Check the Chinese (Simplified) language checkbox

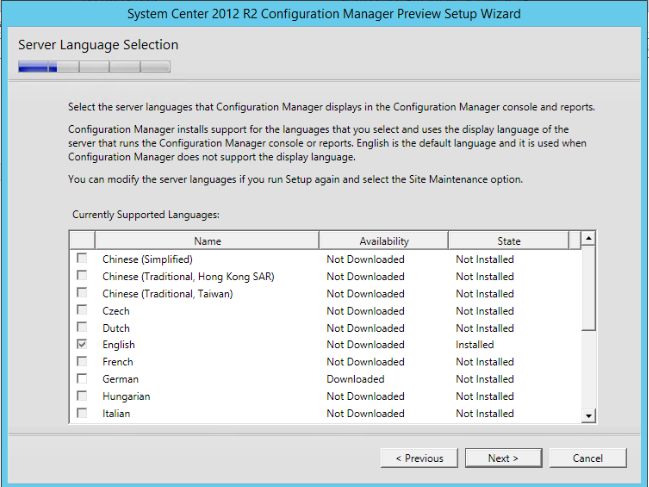[81, 259]
